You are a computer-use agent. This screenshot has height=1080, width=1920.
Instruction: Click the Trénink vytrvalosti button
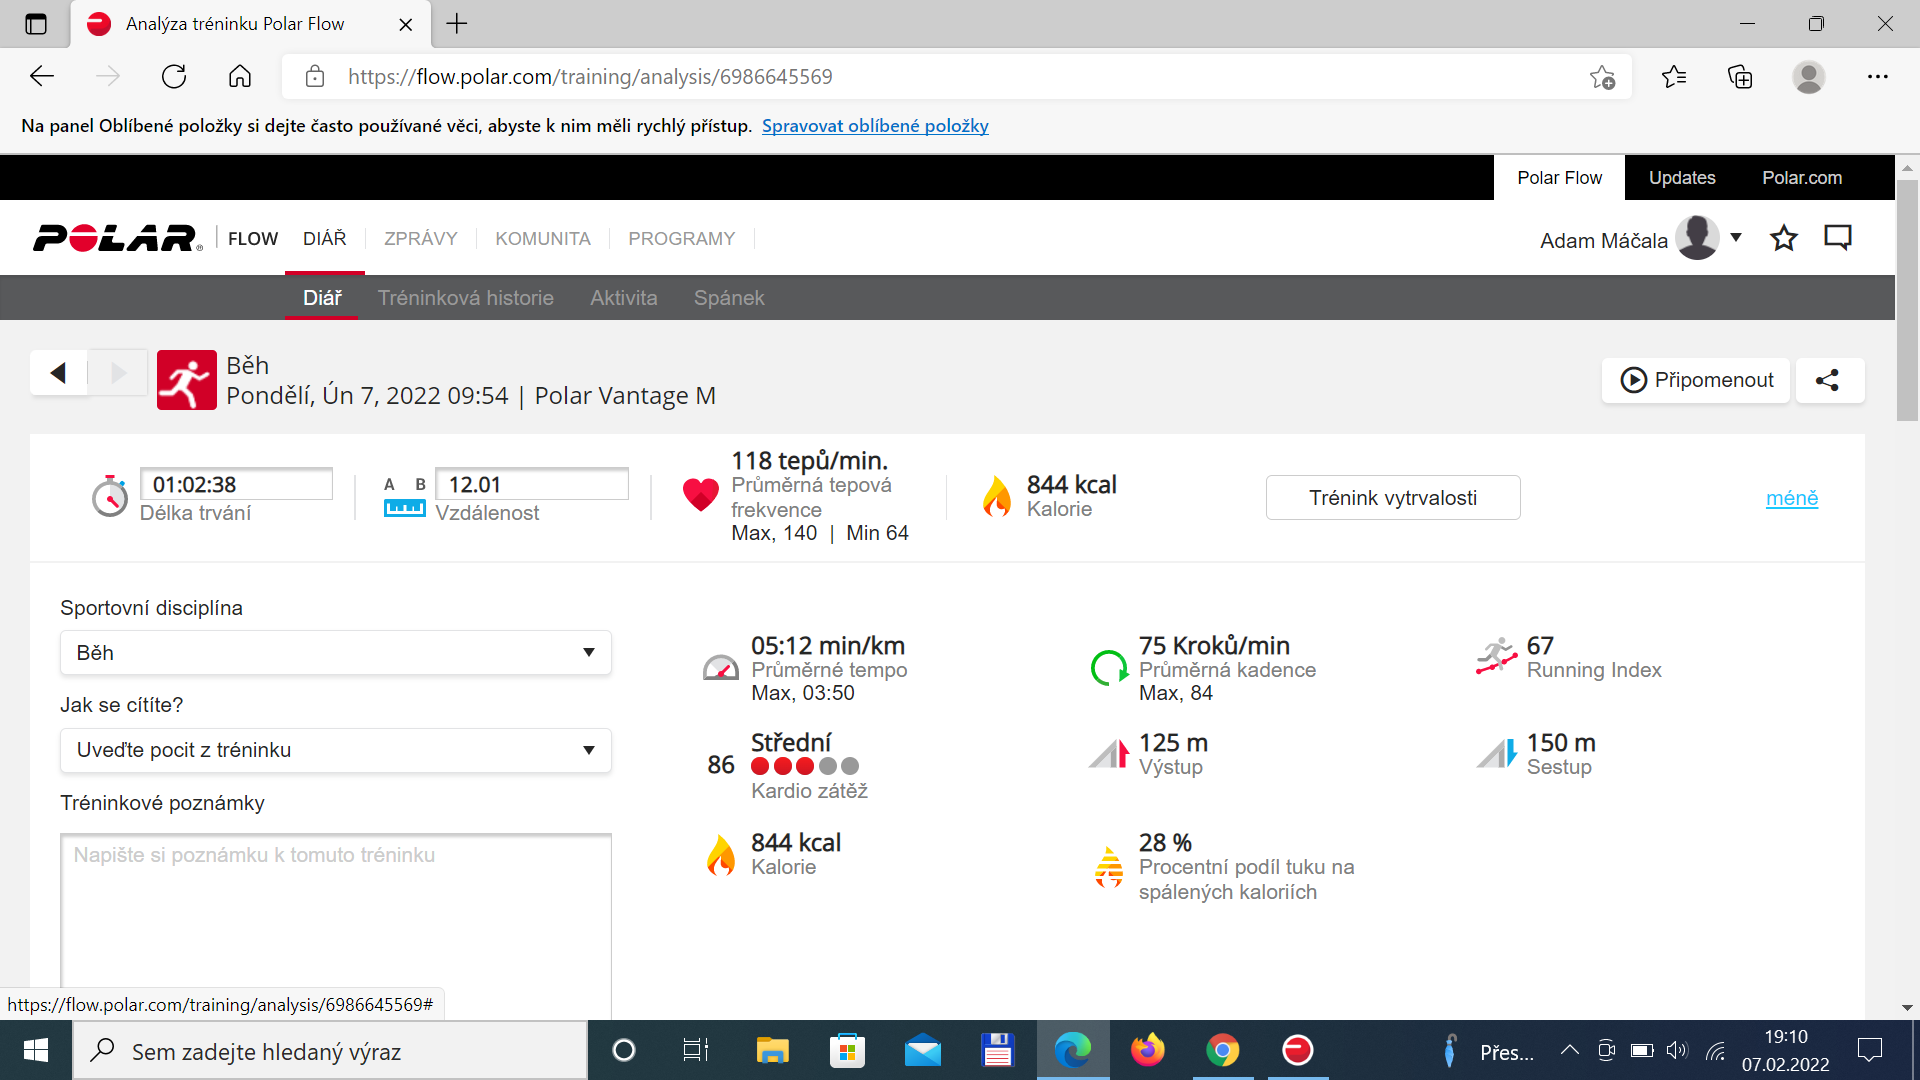tap(1393, 498)
